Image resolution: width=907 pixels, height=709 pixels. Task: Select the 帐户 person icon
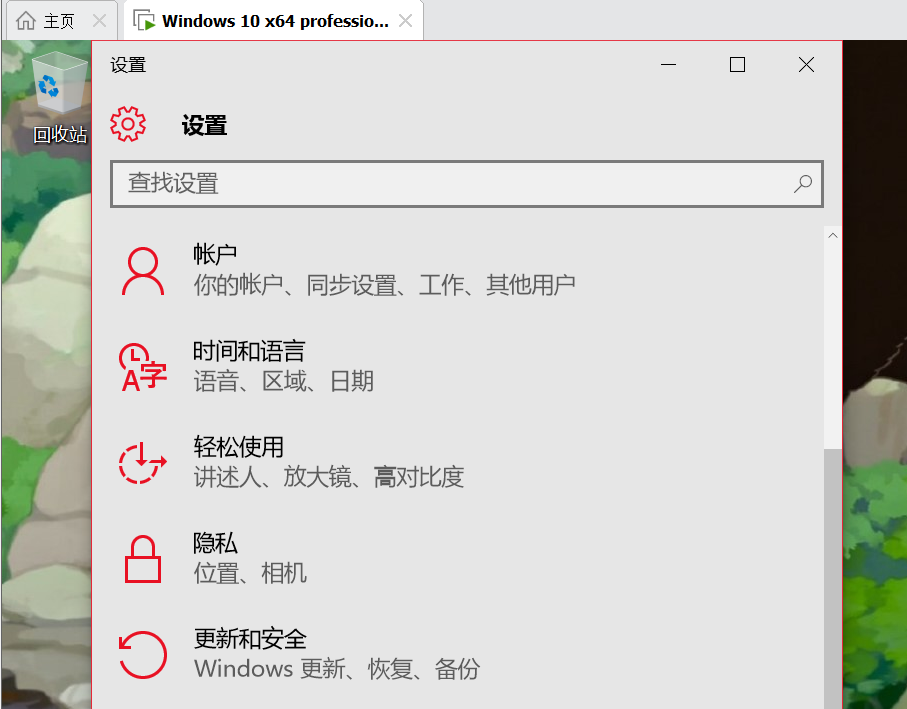[x=143, y=268]
